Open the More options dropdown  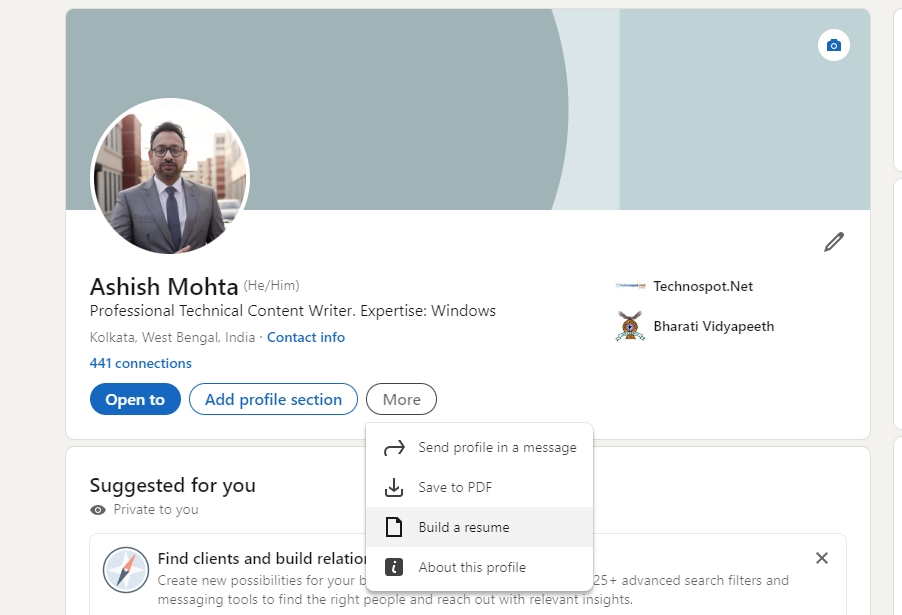coord(401,399)
